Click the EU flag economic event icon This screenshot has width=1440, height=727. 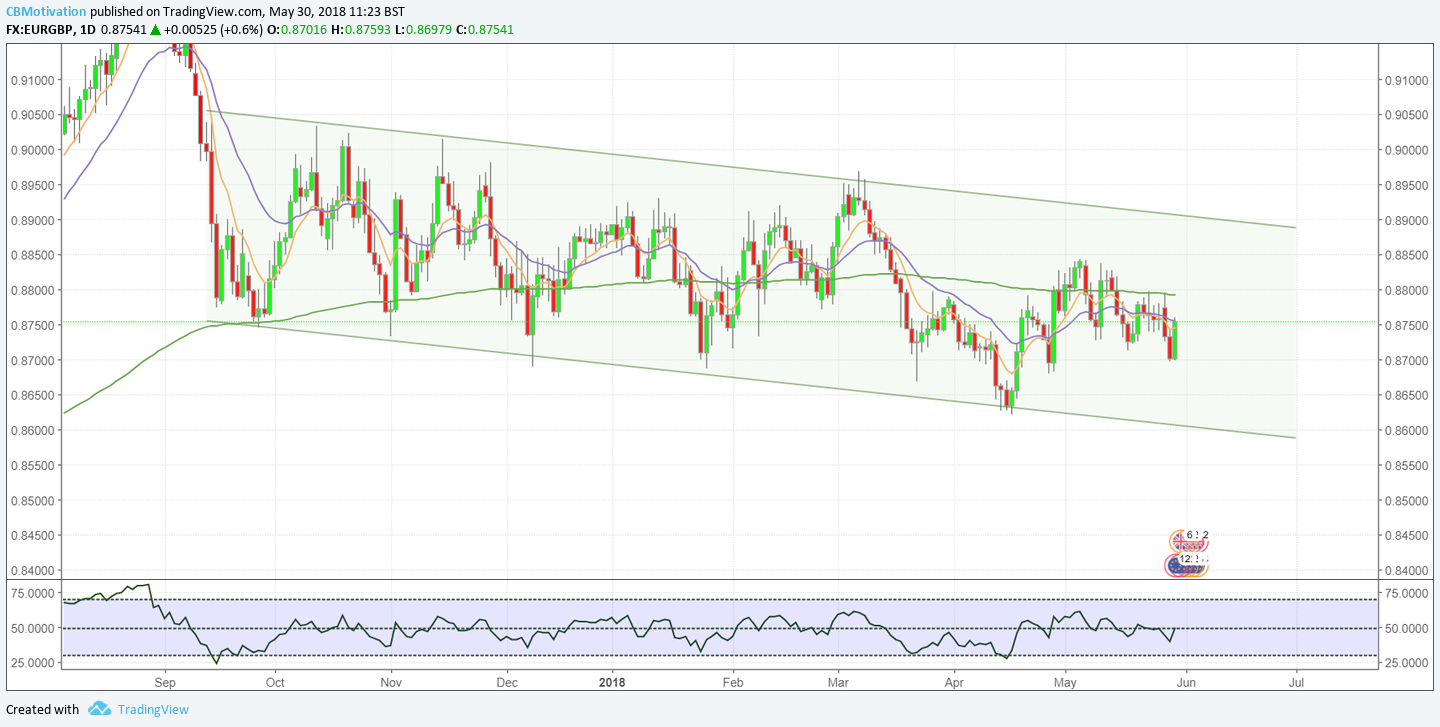coord(1175,566)
